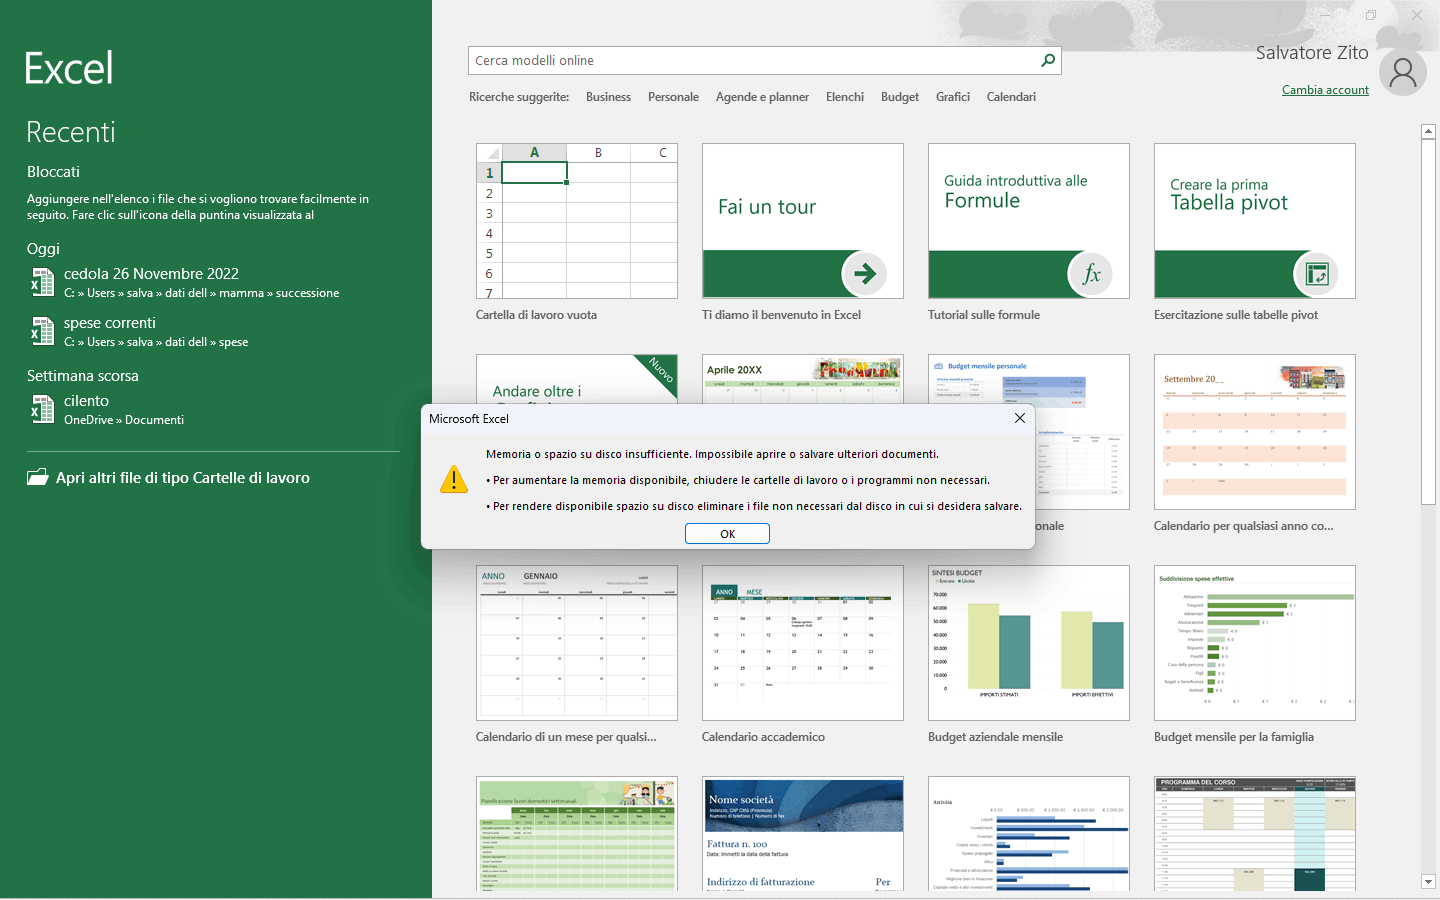Click the Budget mensile per la famiglia caption

click(x=1234, y=737)
